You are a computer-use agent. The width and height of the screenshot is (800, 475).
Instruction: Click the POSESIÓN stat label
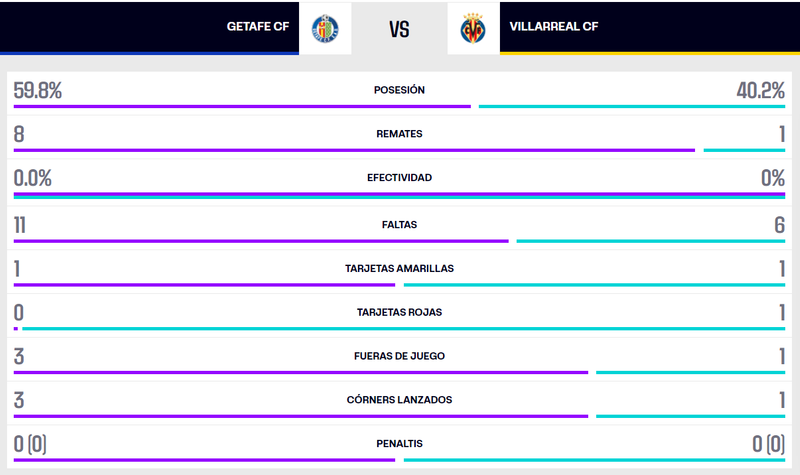(x=399, y=90)
